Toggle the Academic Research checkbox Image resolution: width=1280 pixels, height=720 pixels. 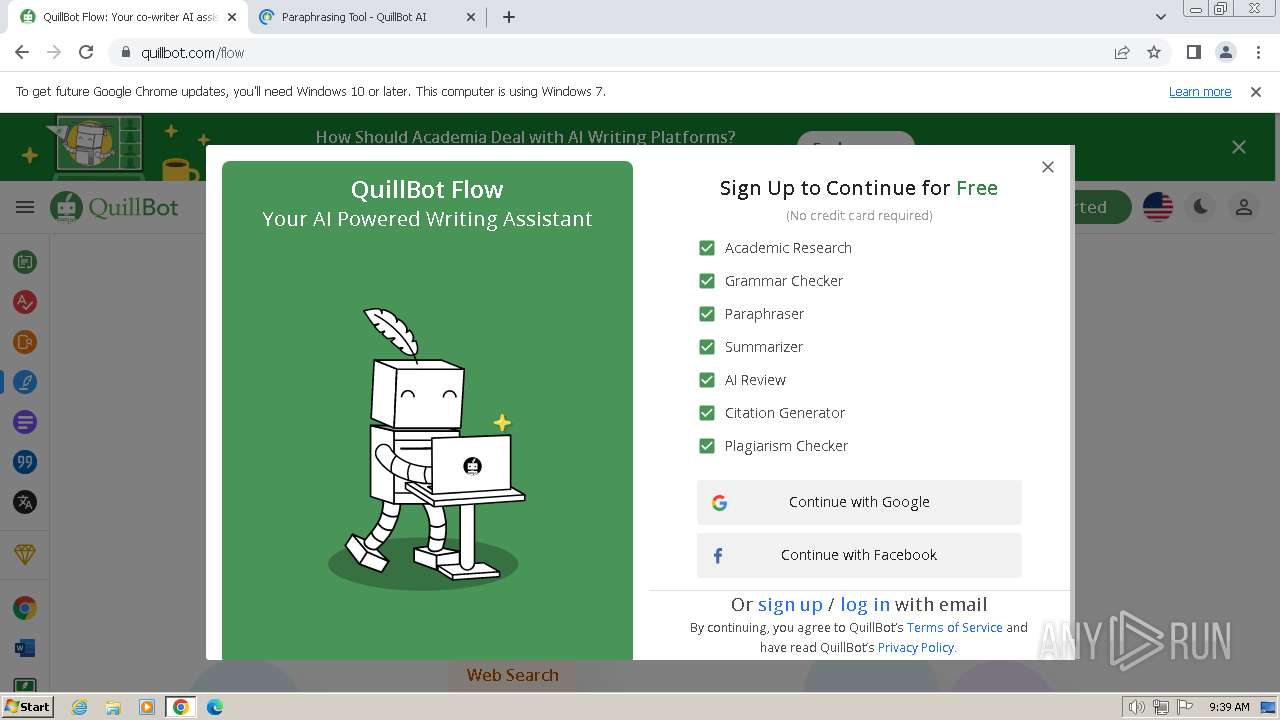click(707, 248)
